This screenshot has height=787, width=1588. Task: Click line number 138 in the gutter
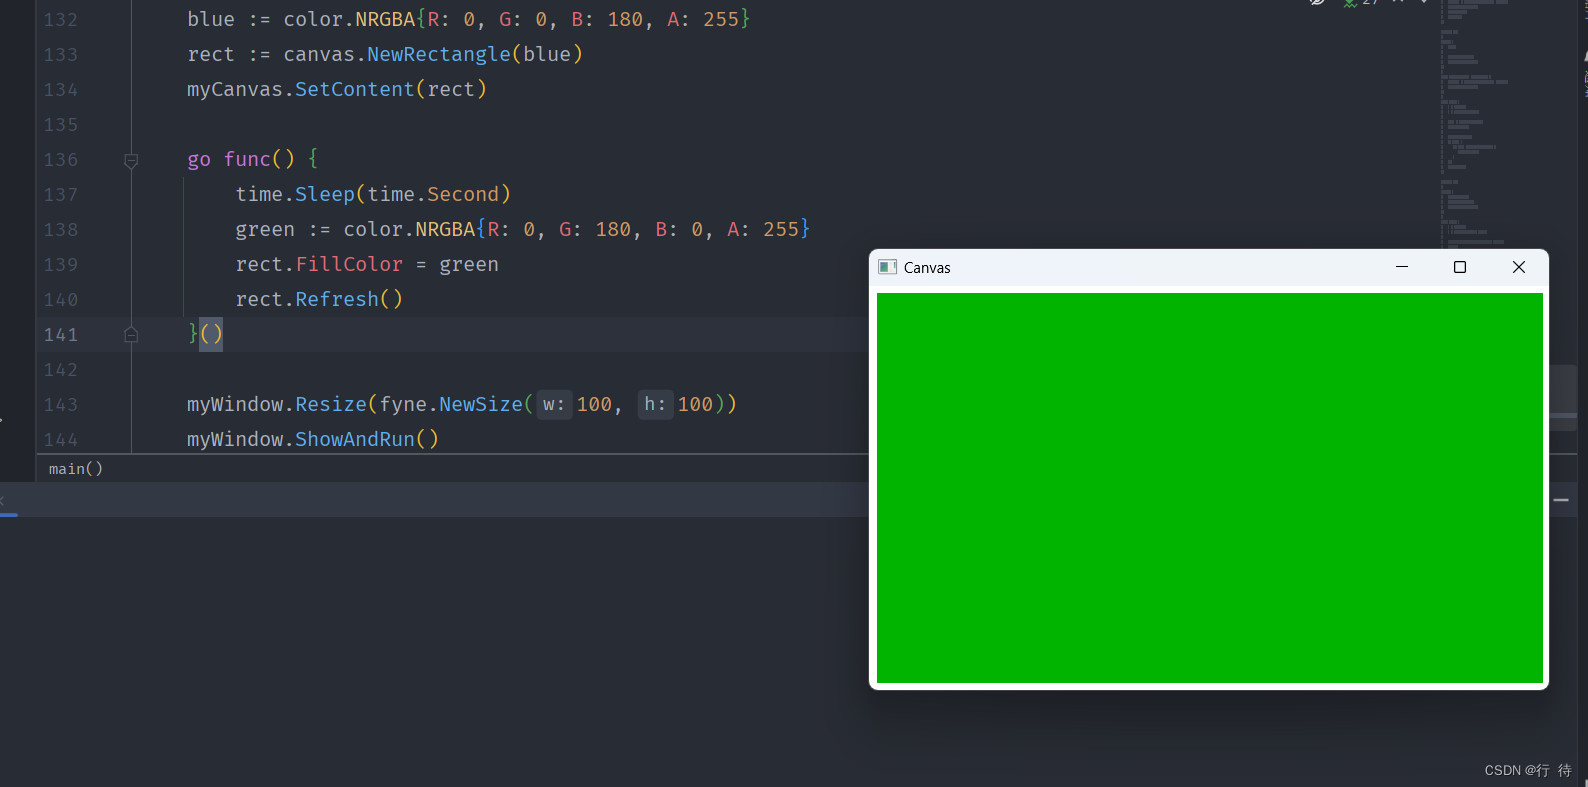tap(61, 230)
